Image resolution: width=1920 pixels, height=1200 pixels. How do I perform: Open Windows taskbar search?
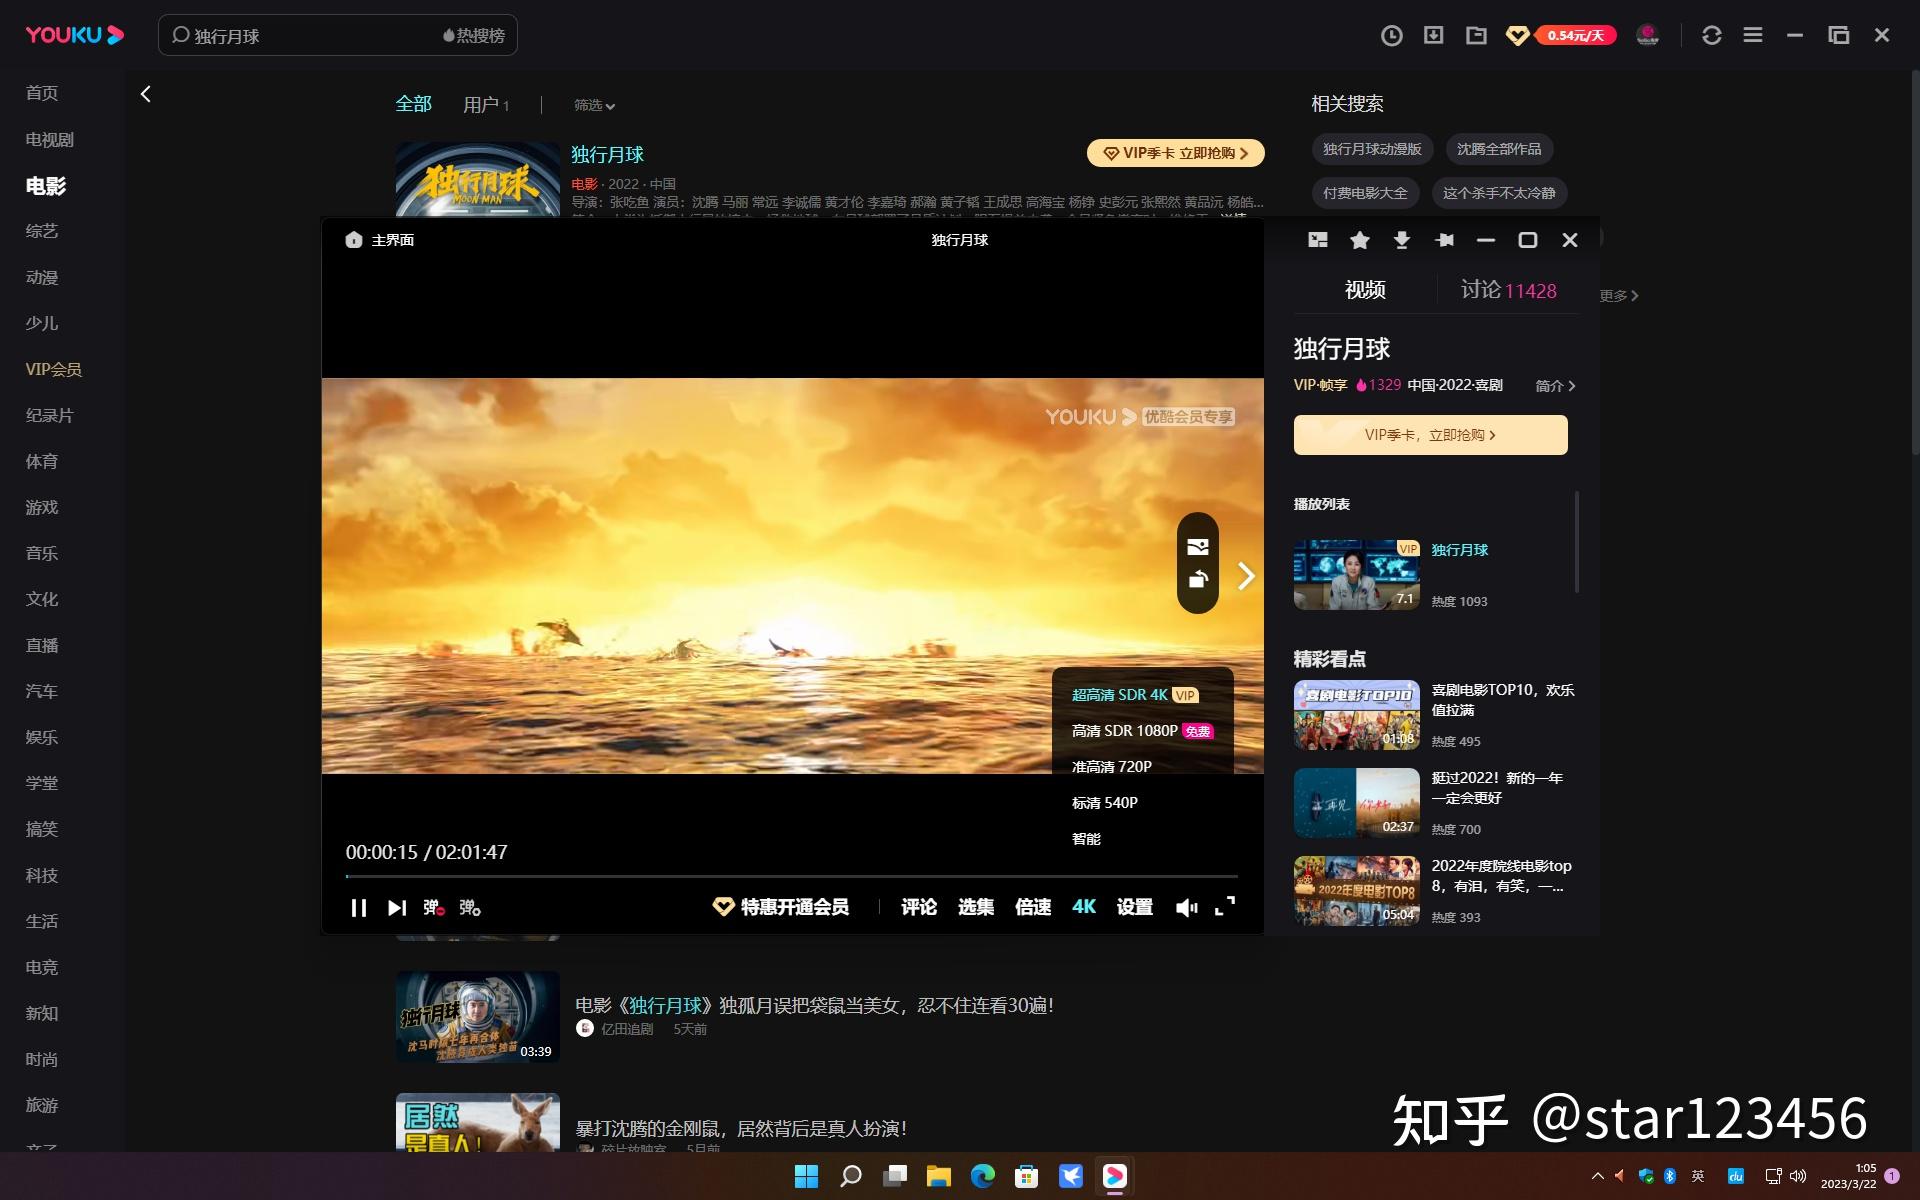pyautogui.click(x=850, y=1176)
